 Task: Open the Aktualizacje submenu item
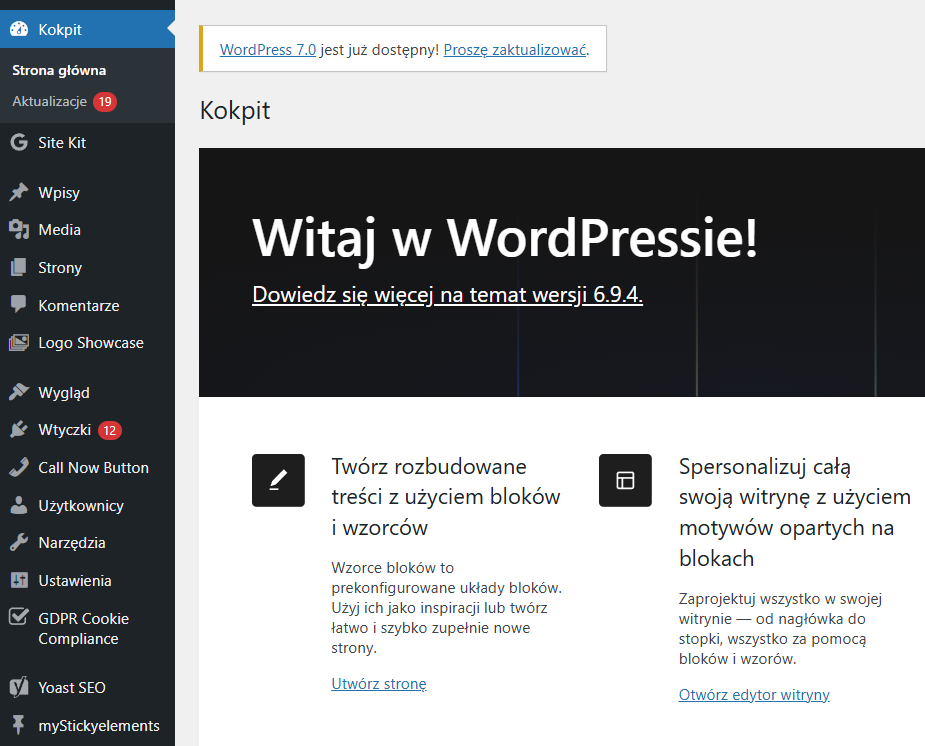point(50,101)
